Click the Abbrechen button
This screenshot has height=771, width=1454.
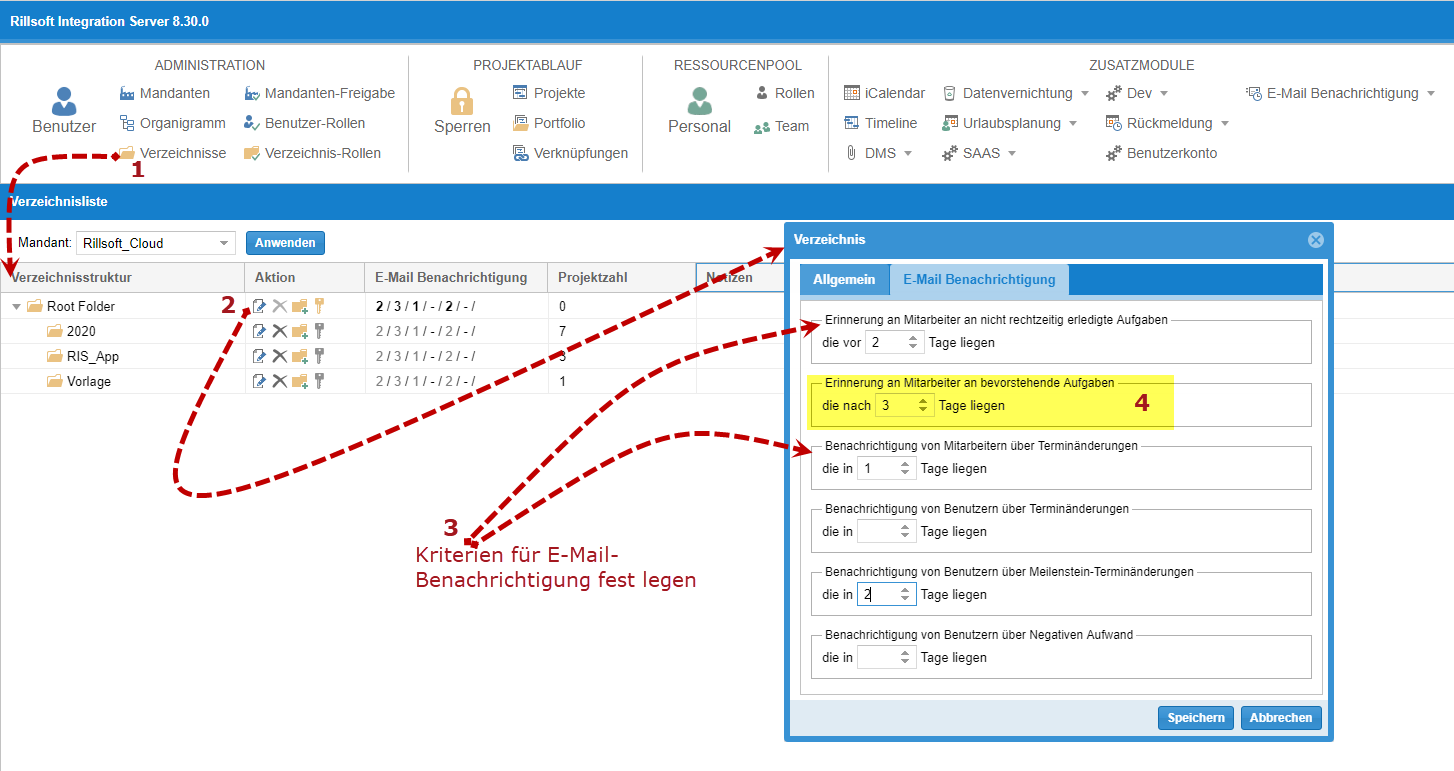tap(1281, 718)
